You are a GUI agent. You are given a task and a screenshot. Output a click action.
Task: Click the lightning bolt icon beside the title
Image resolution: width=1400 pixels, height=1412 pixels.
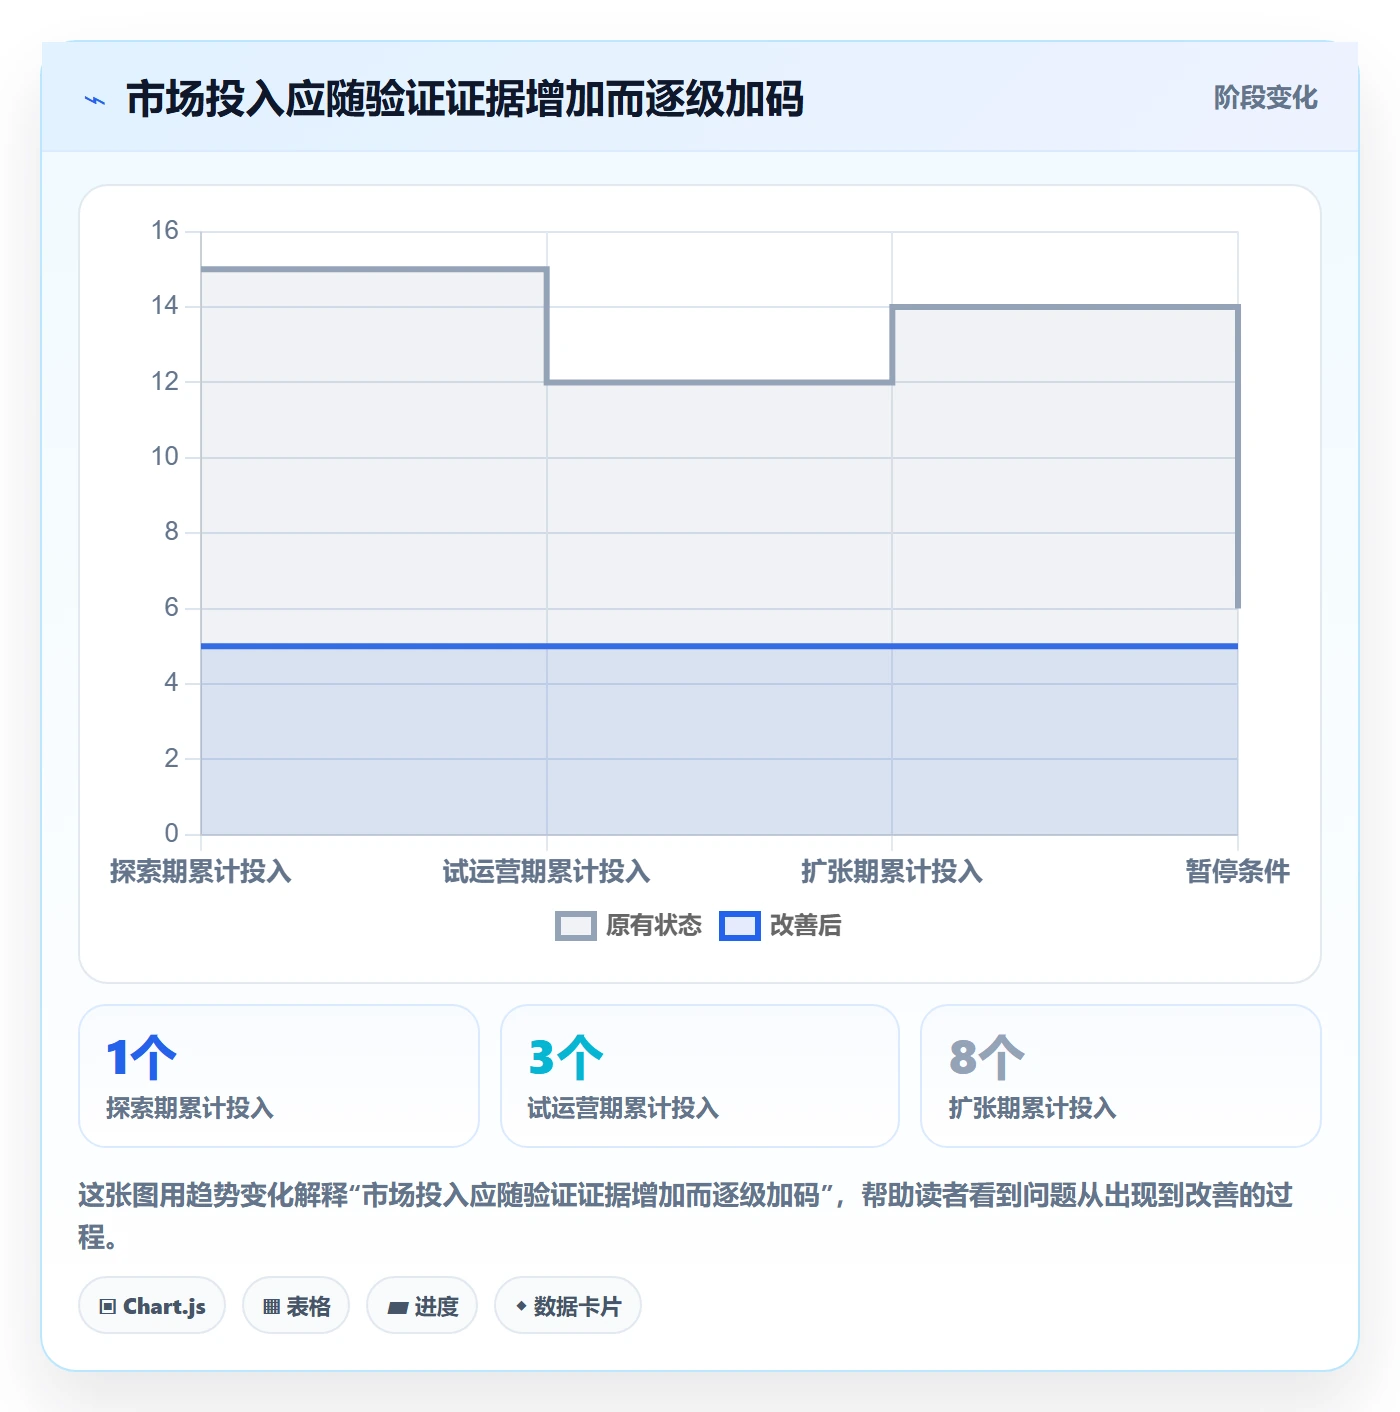[95, 100]
